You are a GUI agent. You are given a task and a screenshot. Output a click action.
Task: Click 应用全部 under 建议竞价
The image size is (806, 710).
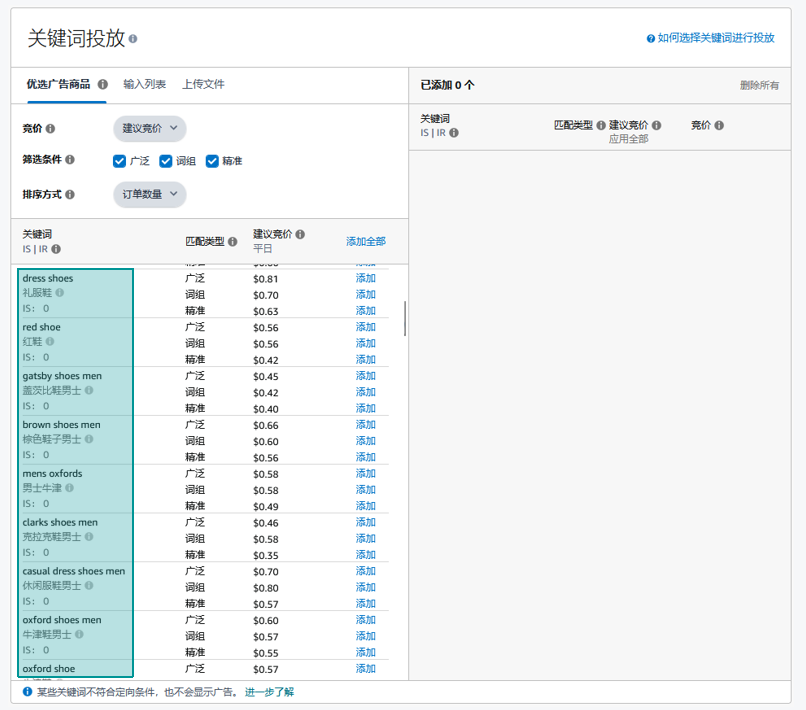[628, 139]
